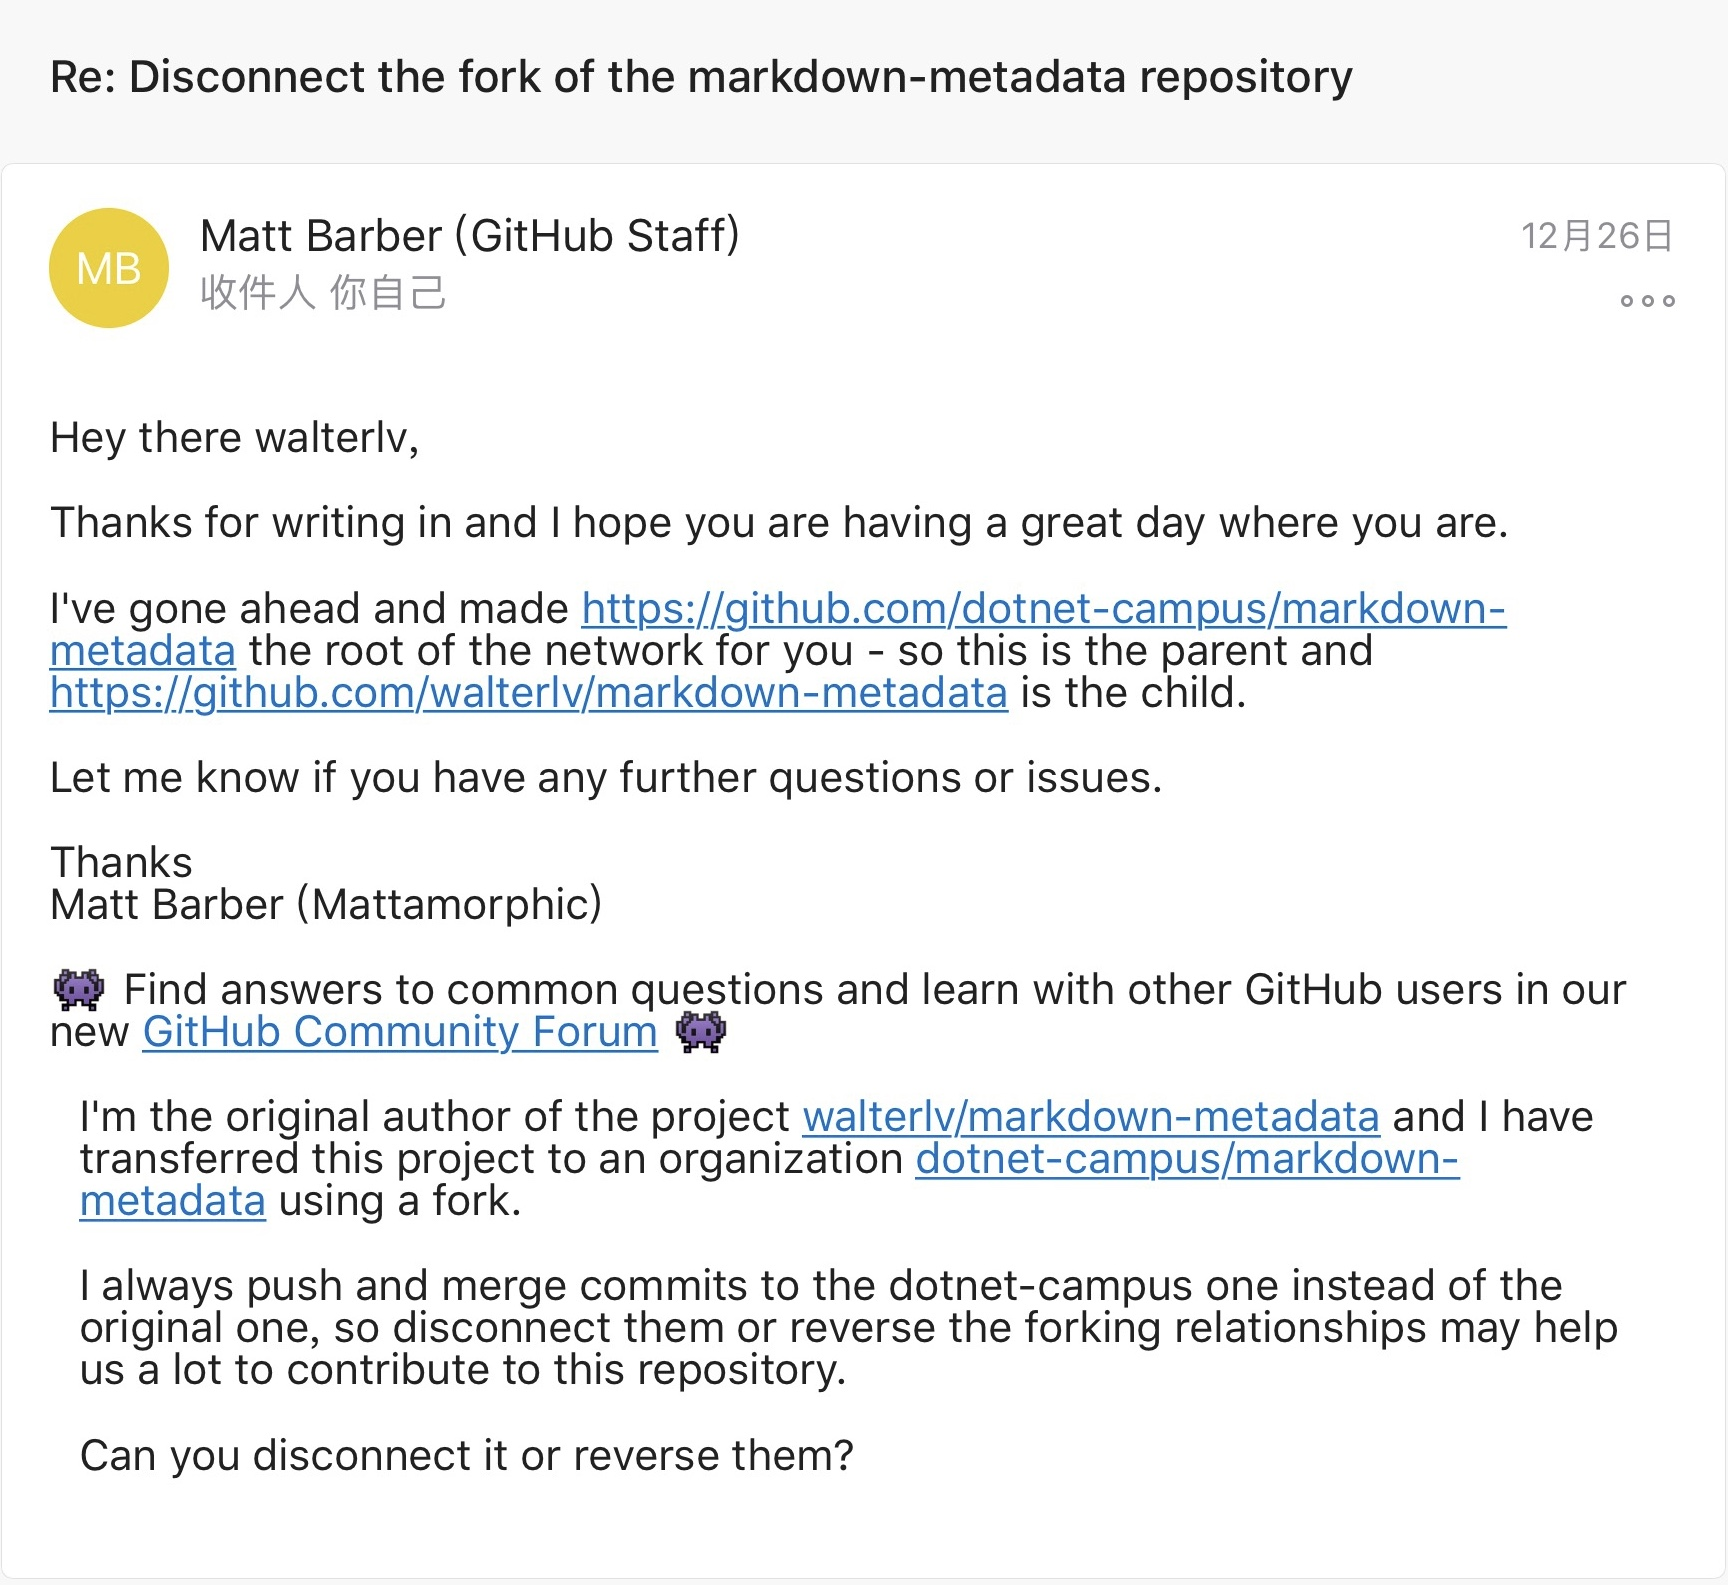Image resolution: width=1728 pixels, height=1585 pixels.
Task: Click the yellow MB sender avatar
Action: (108, 268)
